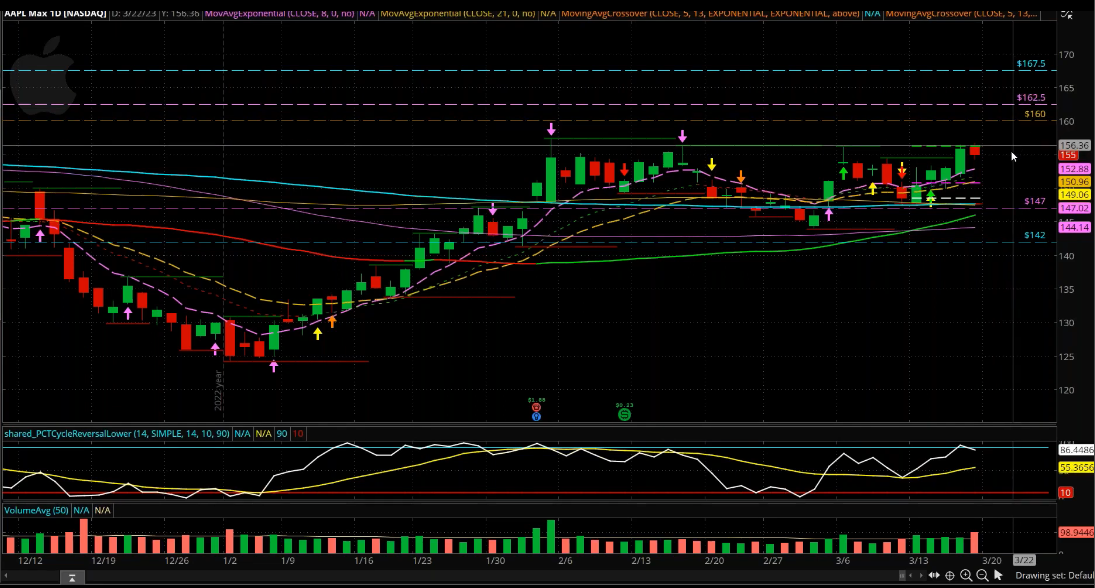
Task: Click the 144.14 price bubble
Action: coord(1074,227)
